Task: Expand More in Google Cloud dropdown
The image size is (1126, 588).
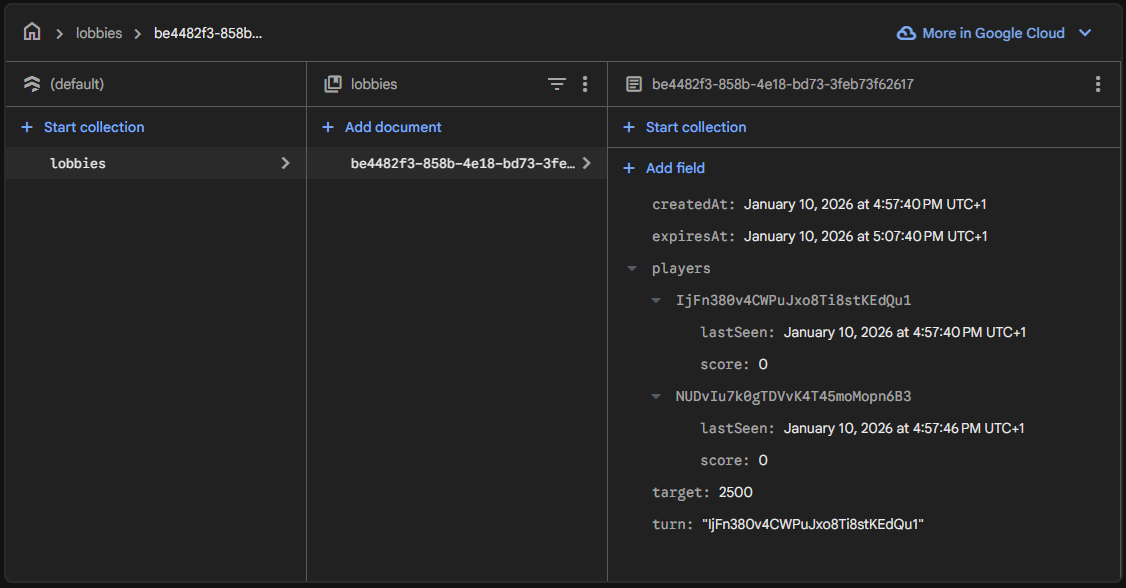Action: click(1085, 33)
